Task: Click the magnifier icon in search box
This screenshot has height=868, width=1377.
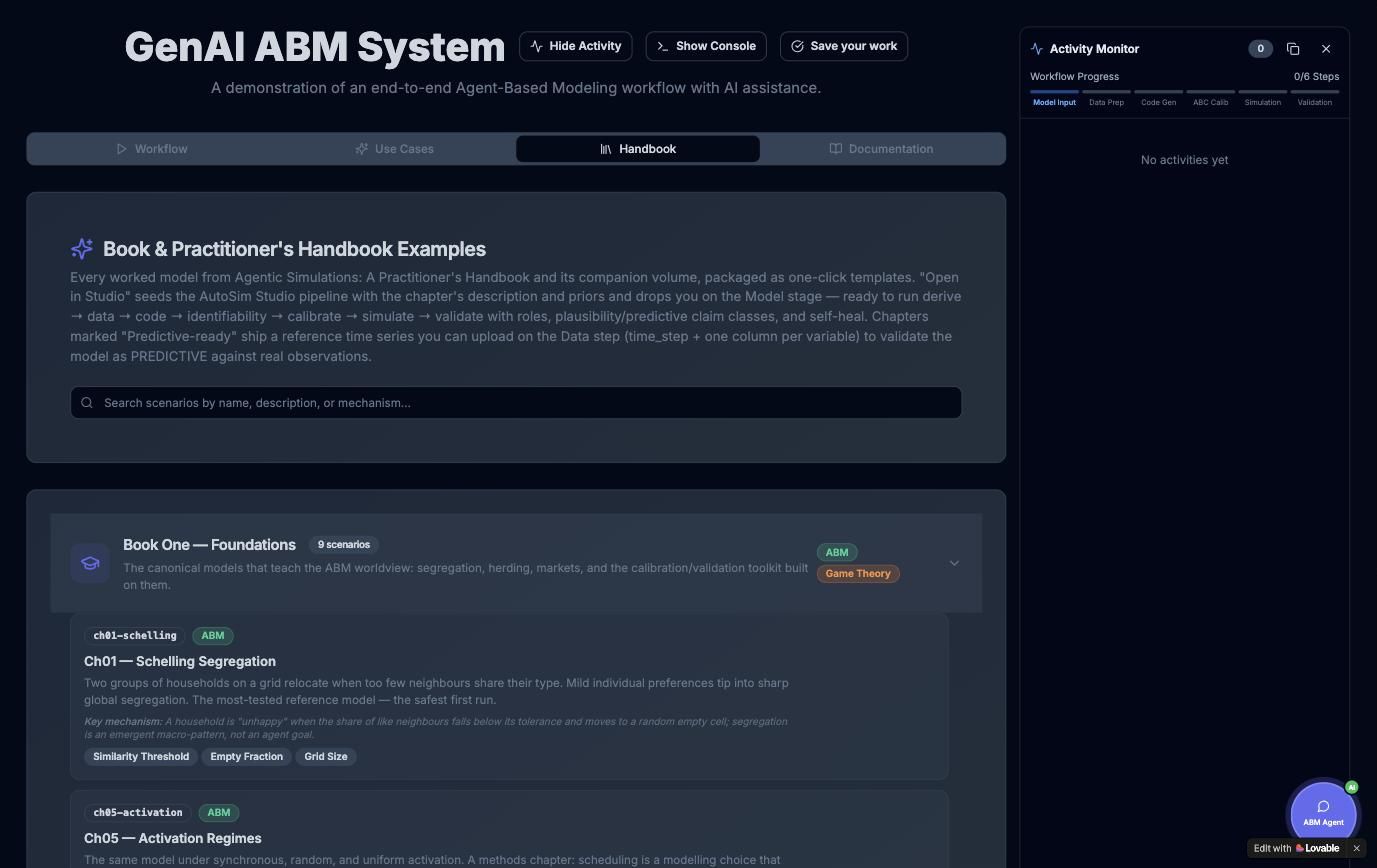Action: pyautogui.click(x=87, y=403)
